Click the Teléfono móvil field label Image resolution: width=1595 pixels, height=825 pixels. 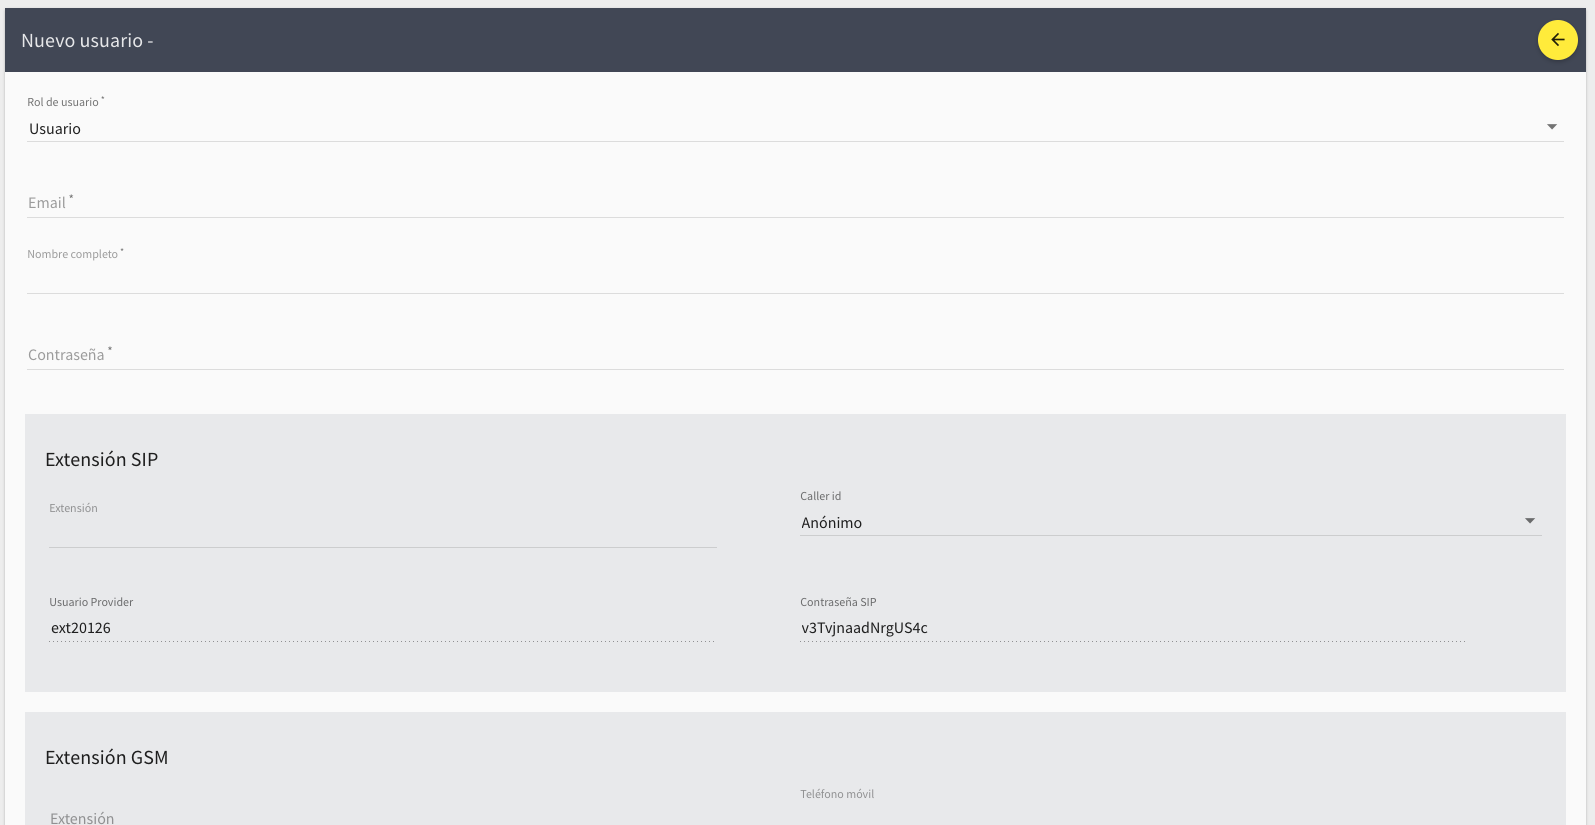click(837, 794)
